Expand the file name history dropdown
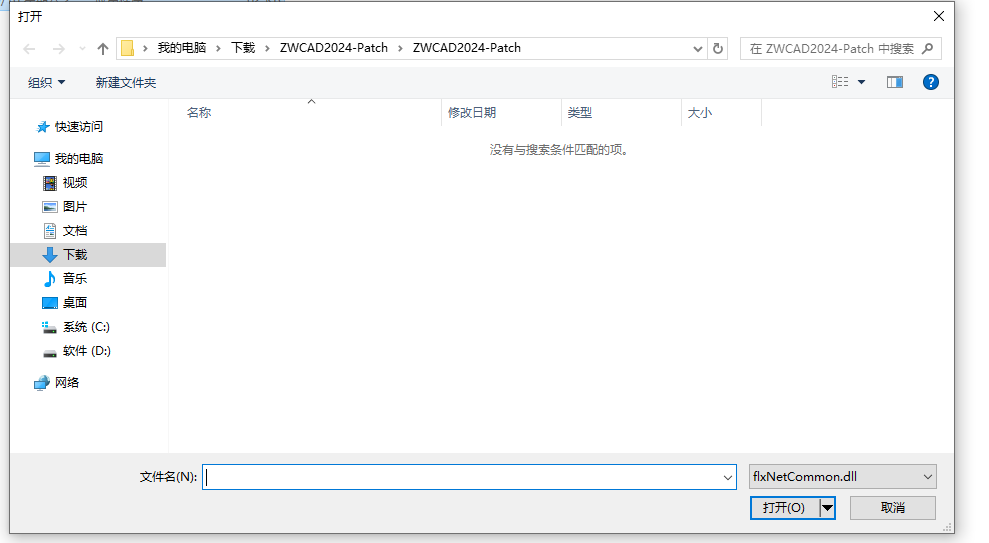This screenshot has width=989, height=543. coord(727,478)
